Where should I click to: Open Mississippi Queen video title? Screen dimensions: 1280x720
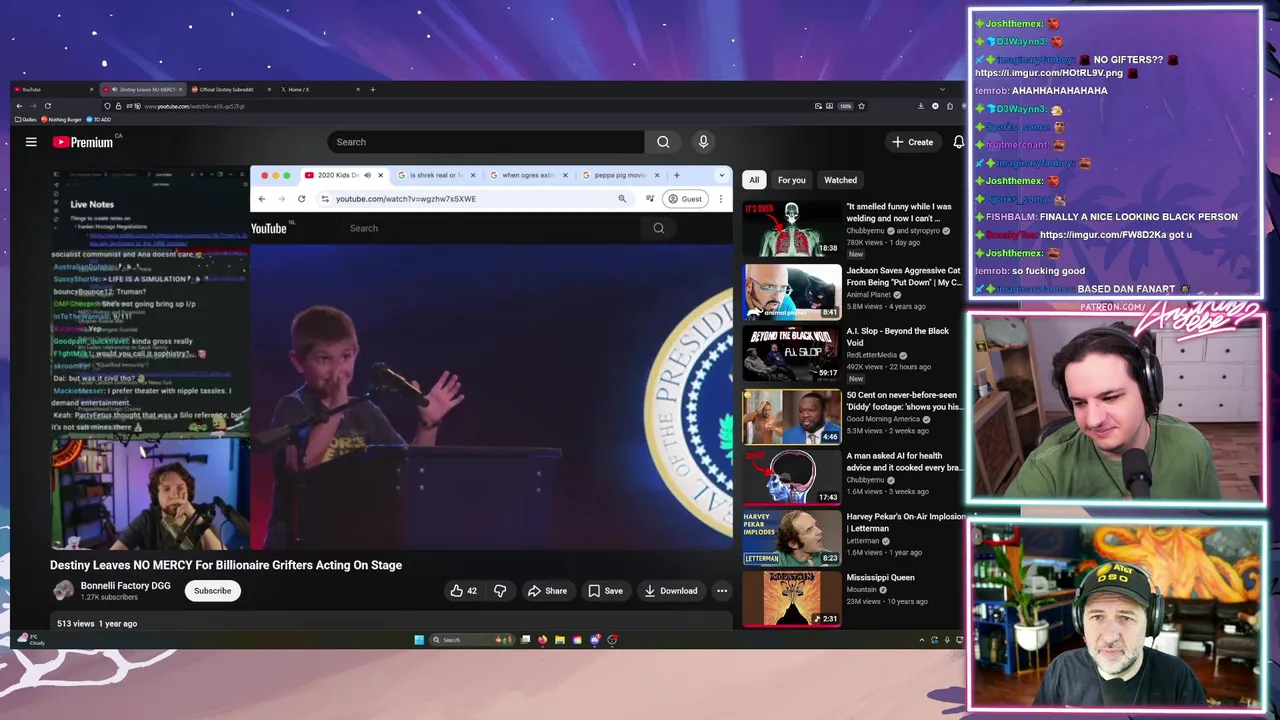tap(880, 578)
